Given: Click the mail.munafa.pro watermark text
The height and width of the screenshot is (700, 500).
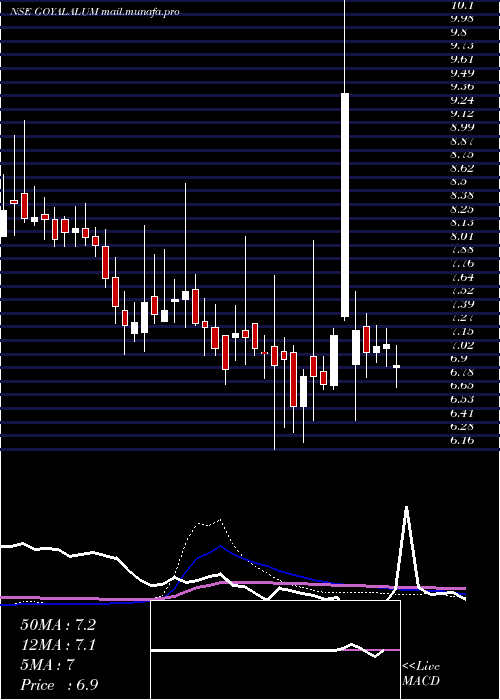Looking at the screenshot, I should coord(141,12).
